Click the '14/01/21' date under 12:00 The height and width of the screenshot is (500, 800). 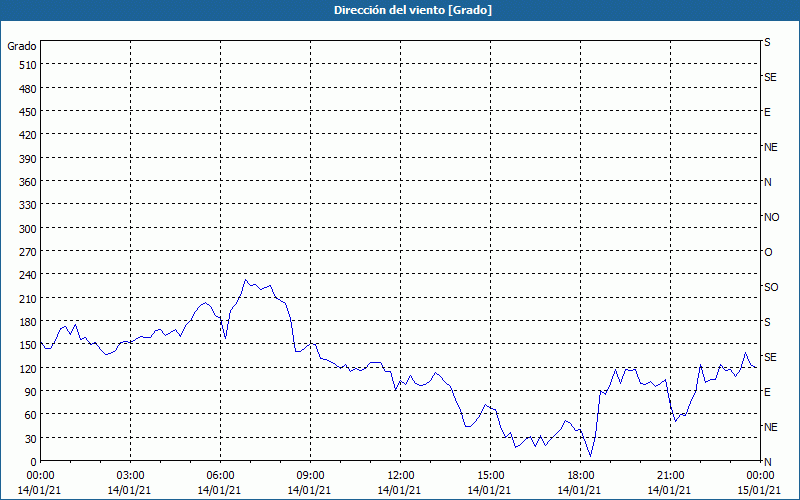click(400, 490)
